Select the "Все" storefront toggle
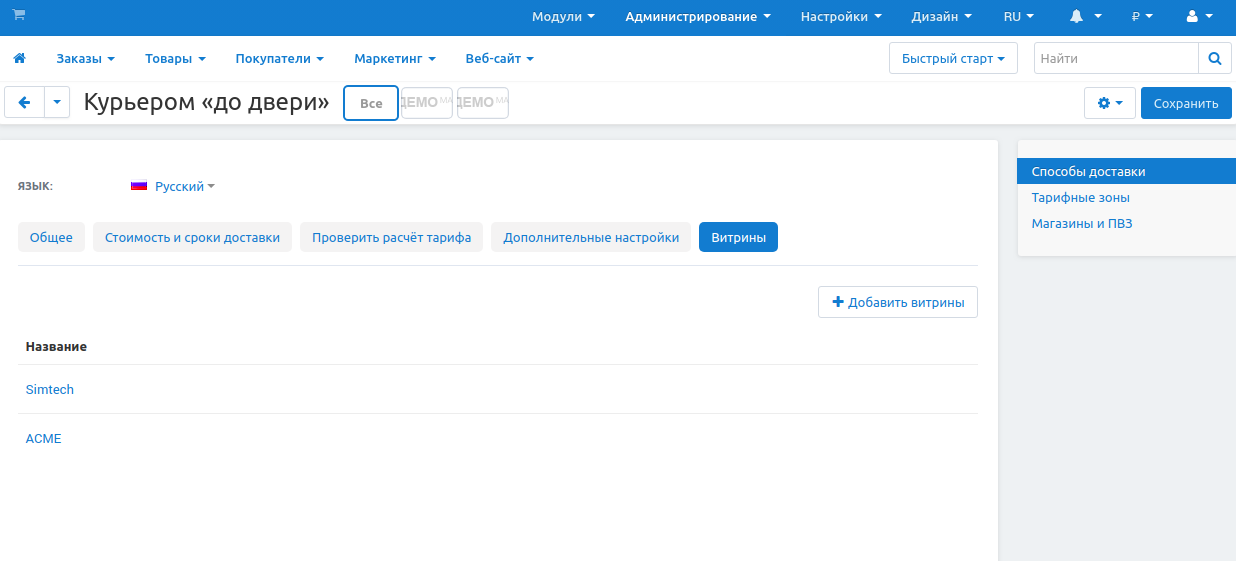Image resolution: width=1236 pixels, height=561 pixels. 371,103
